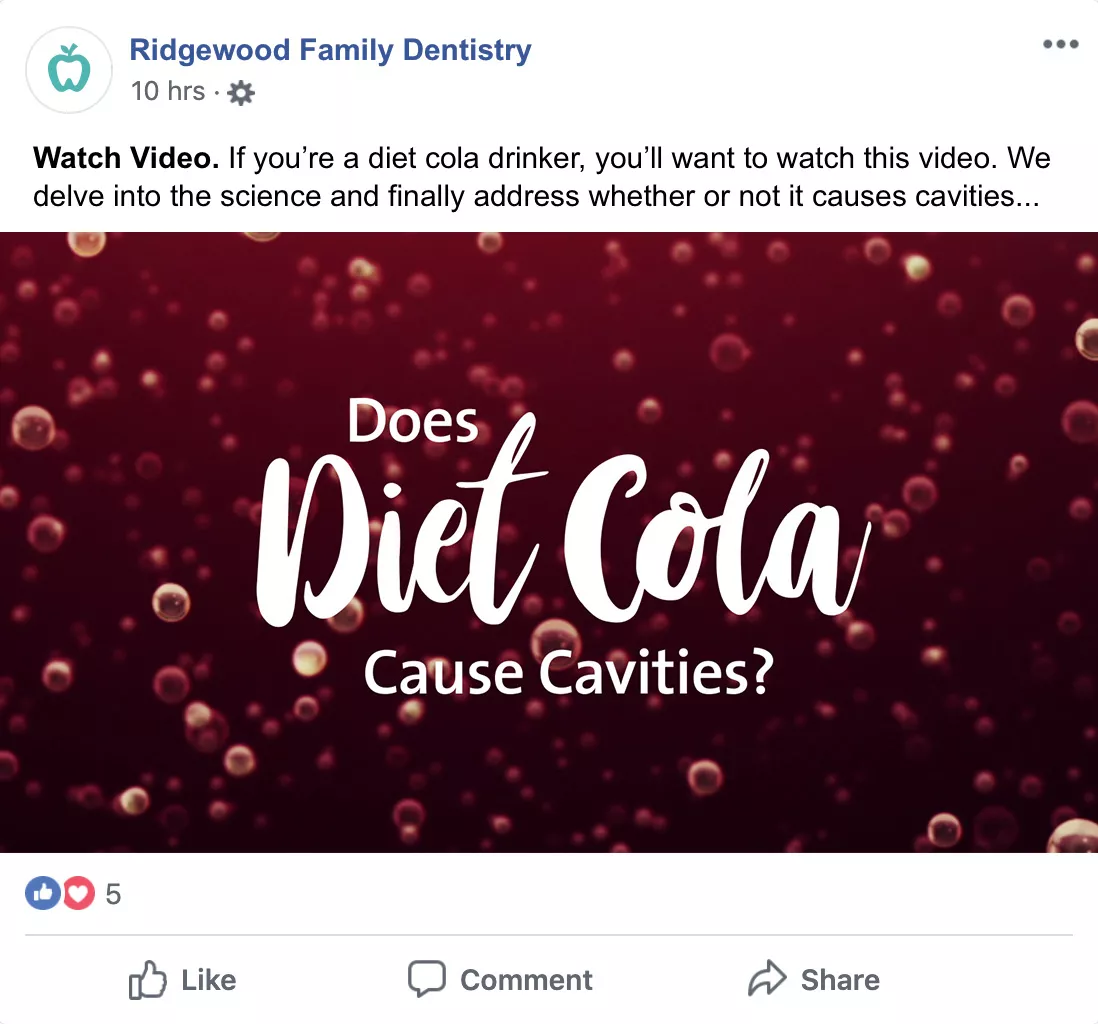This screenshot has width=1098, height=1024.
Task: Click the red heart reaction icon
Action: point(78,892)
